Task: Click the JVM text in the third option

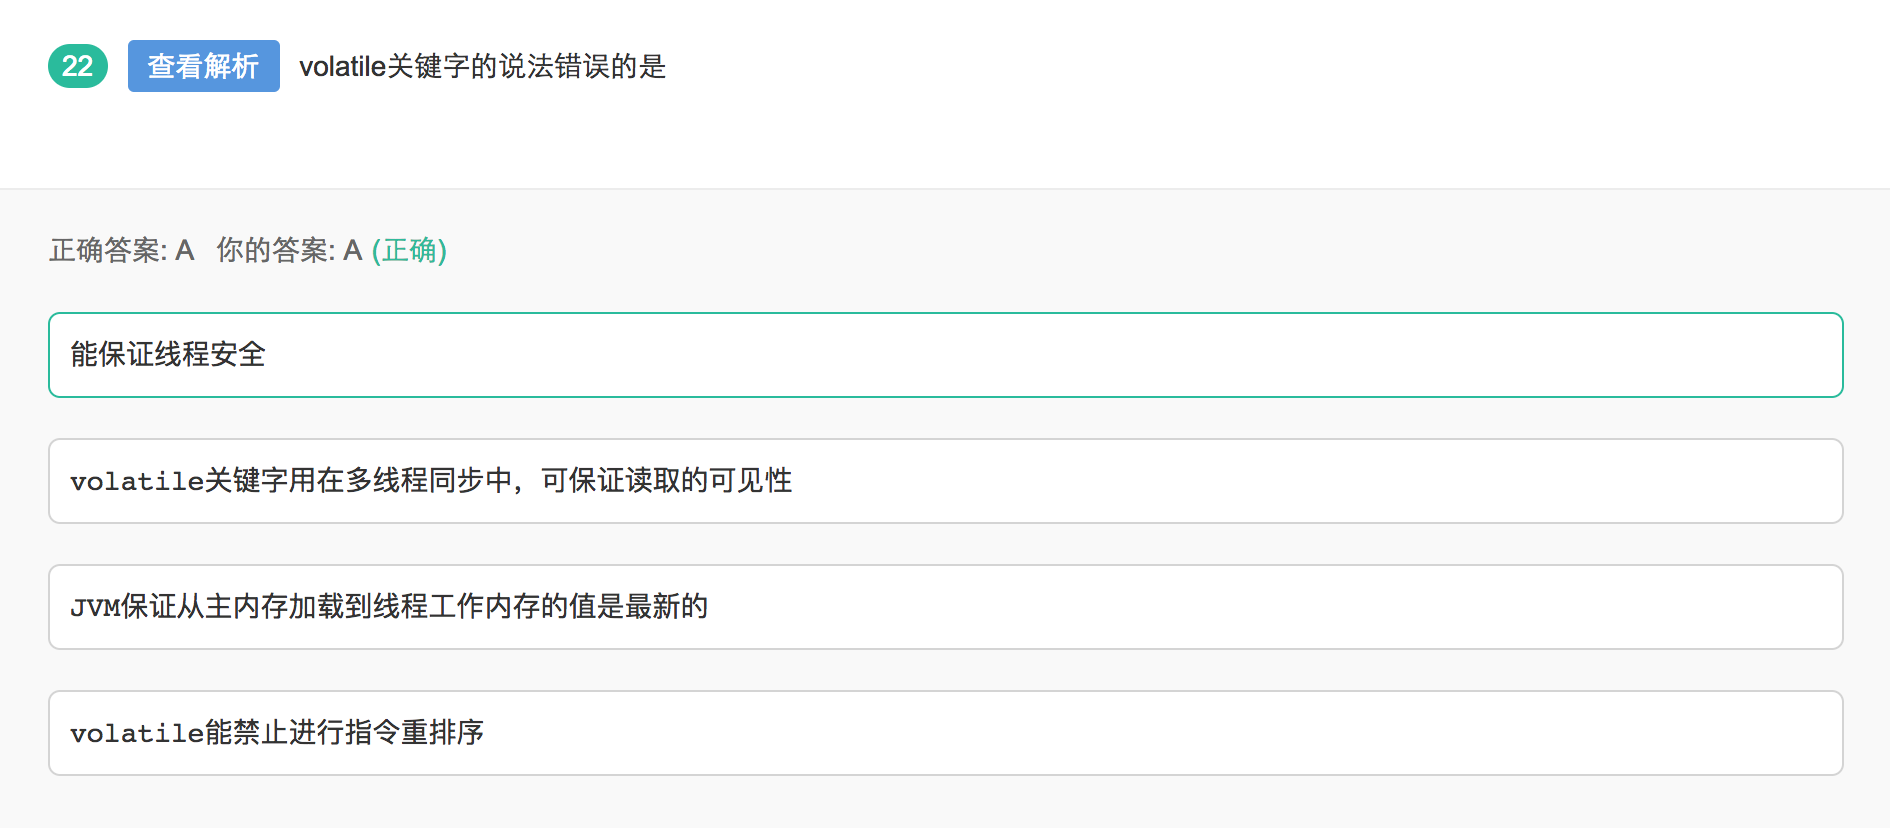Action: (94, 607)
